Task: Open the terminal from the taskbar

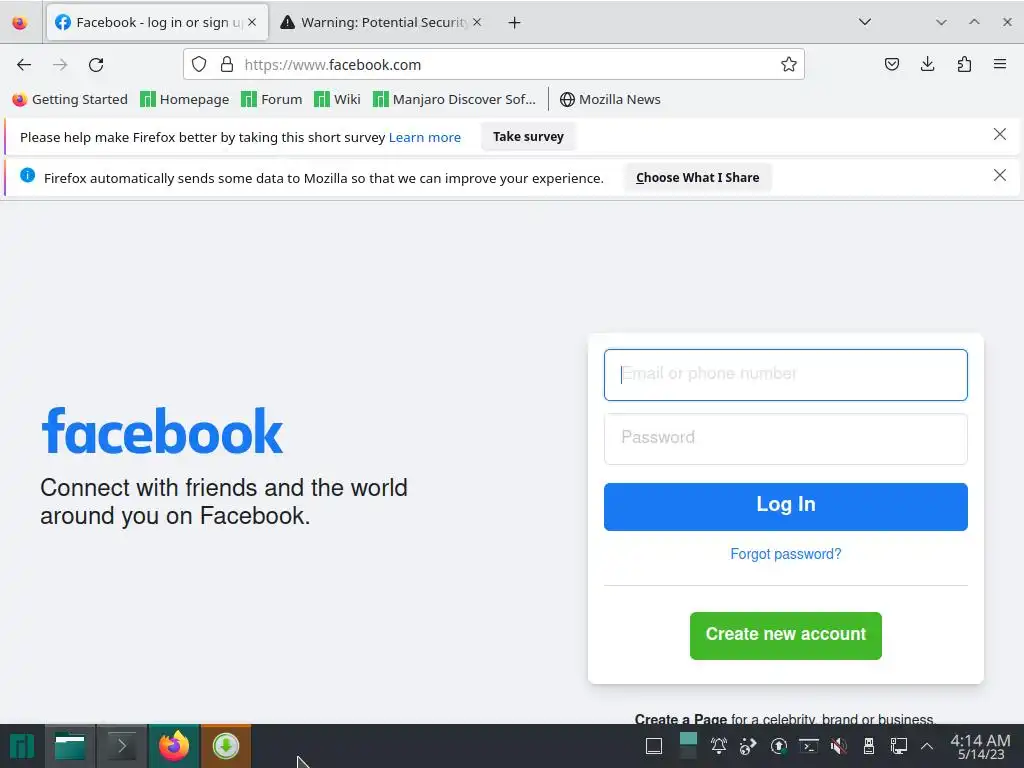Action: tap(121, 746)
